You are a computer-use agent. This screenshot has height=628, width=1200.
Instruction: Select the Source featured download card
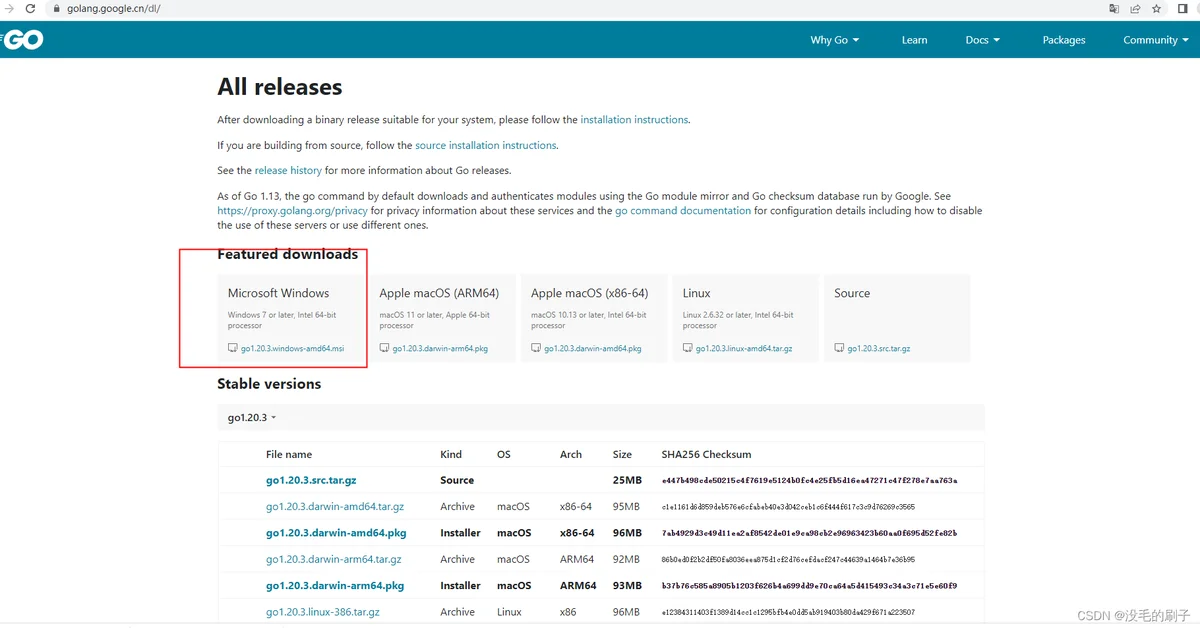[897, 318]
